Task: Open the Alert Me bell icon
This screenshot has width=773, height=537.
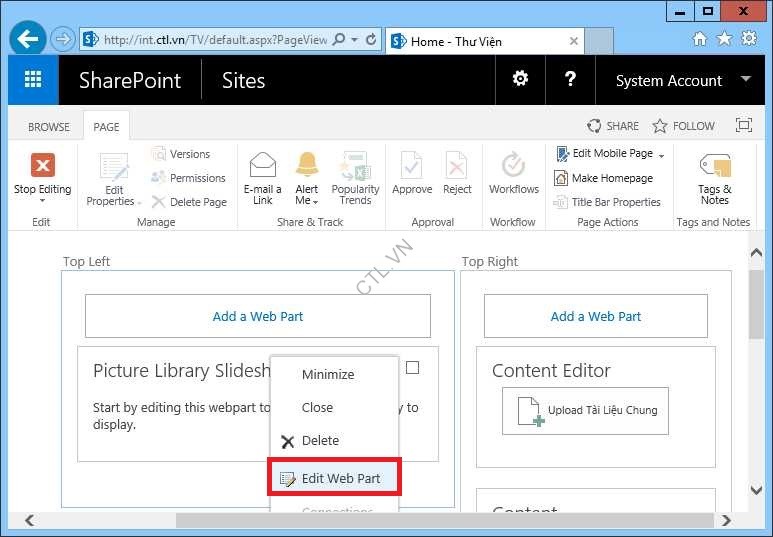Action: click(306, 165)
